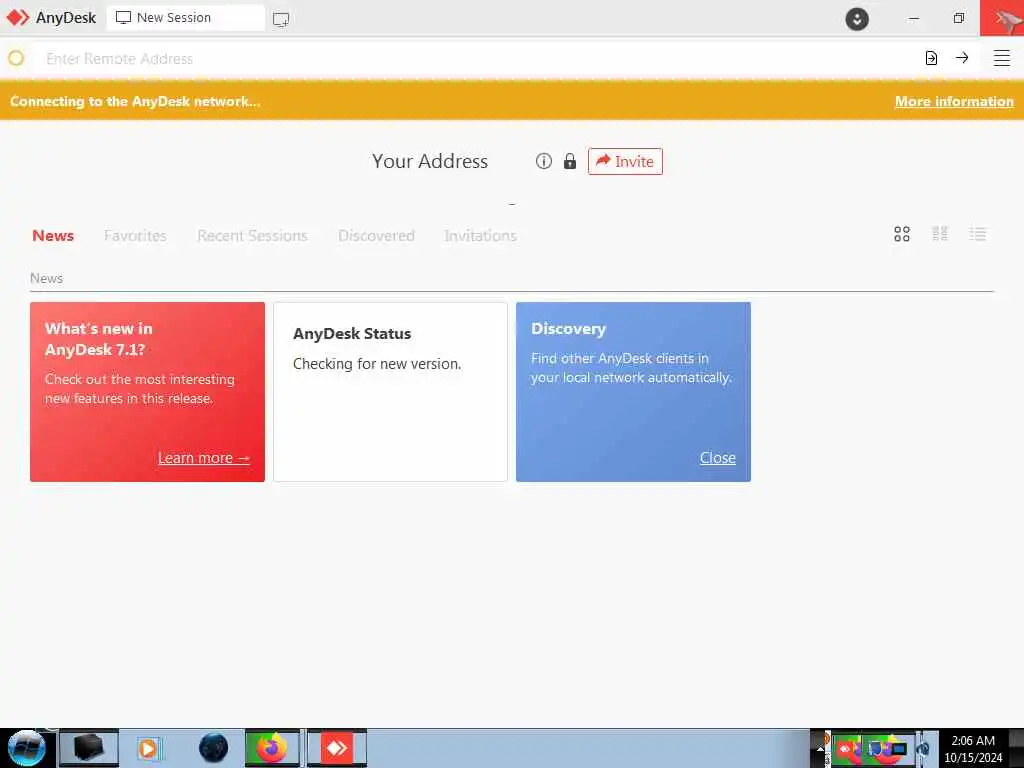Select the New Session tab

pos(185,18)
